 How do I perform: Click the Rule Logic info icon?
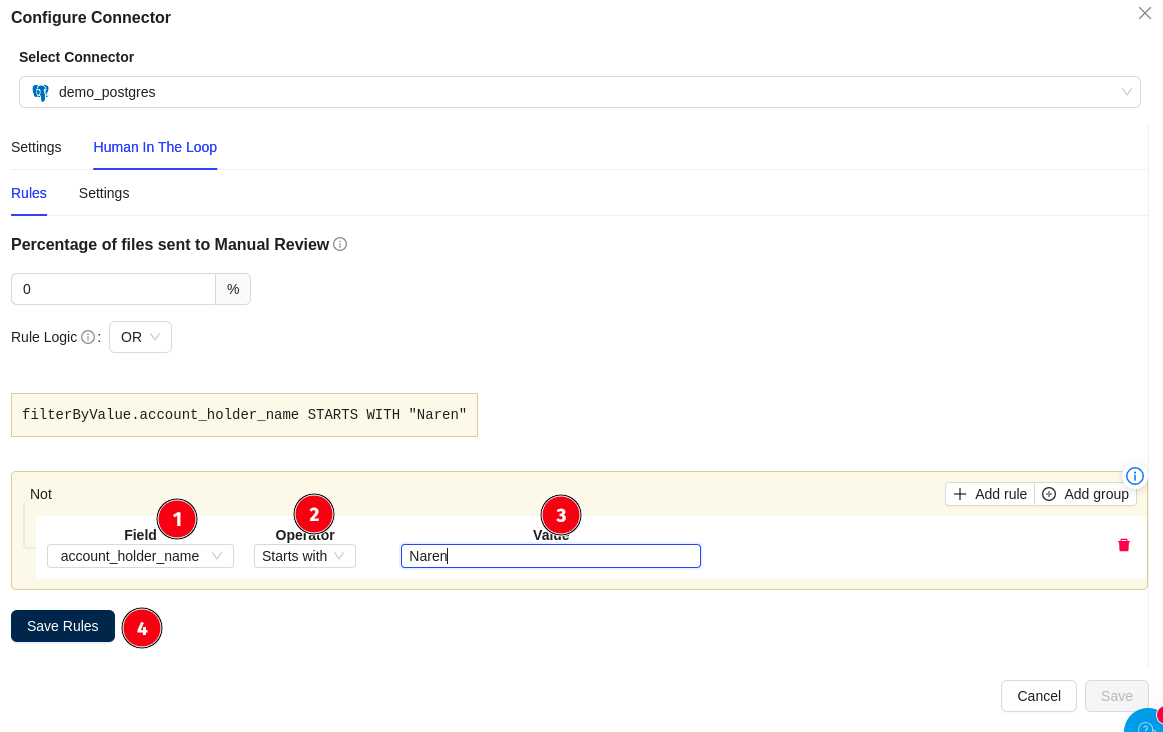coord(88,337)
